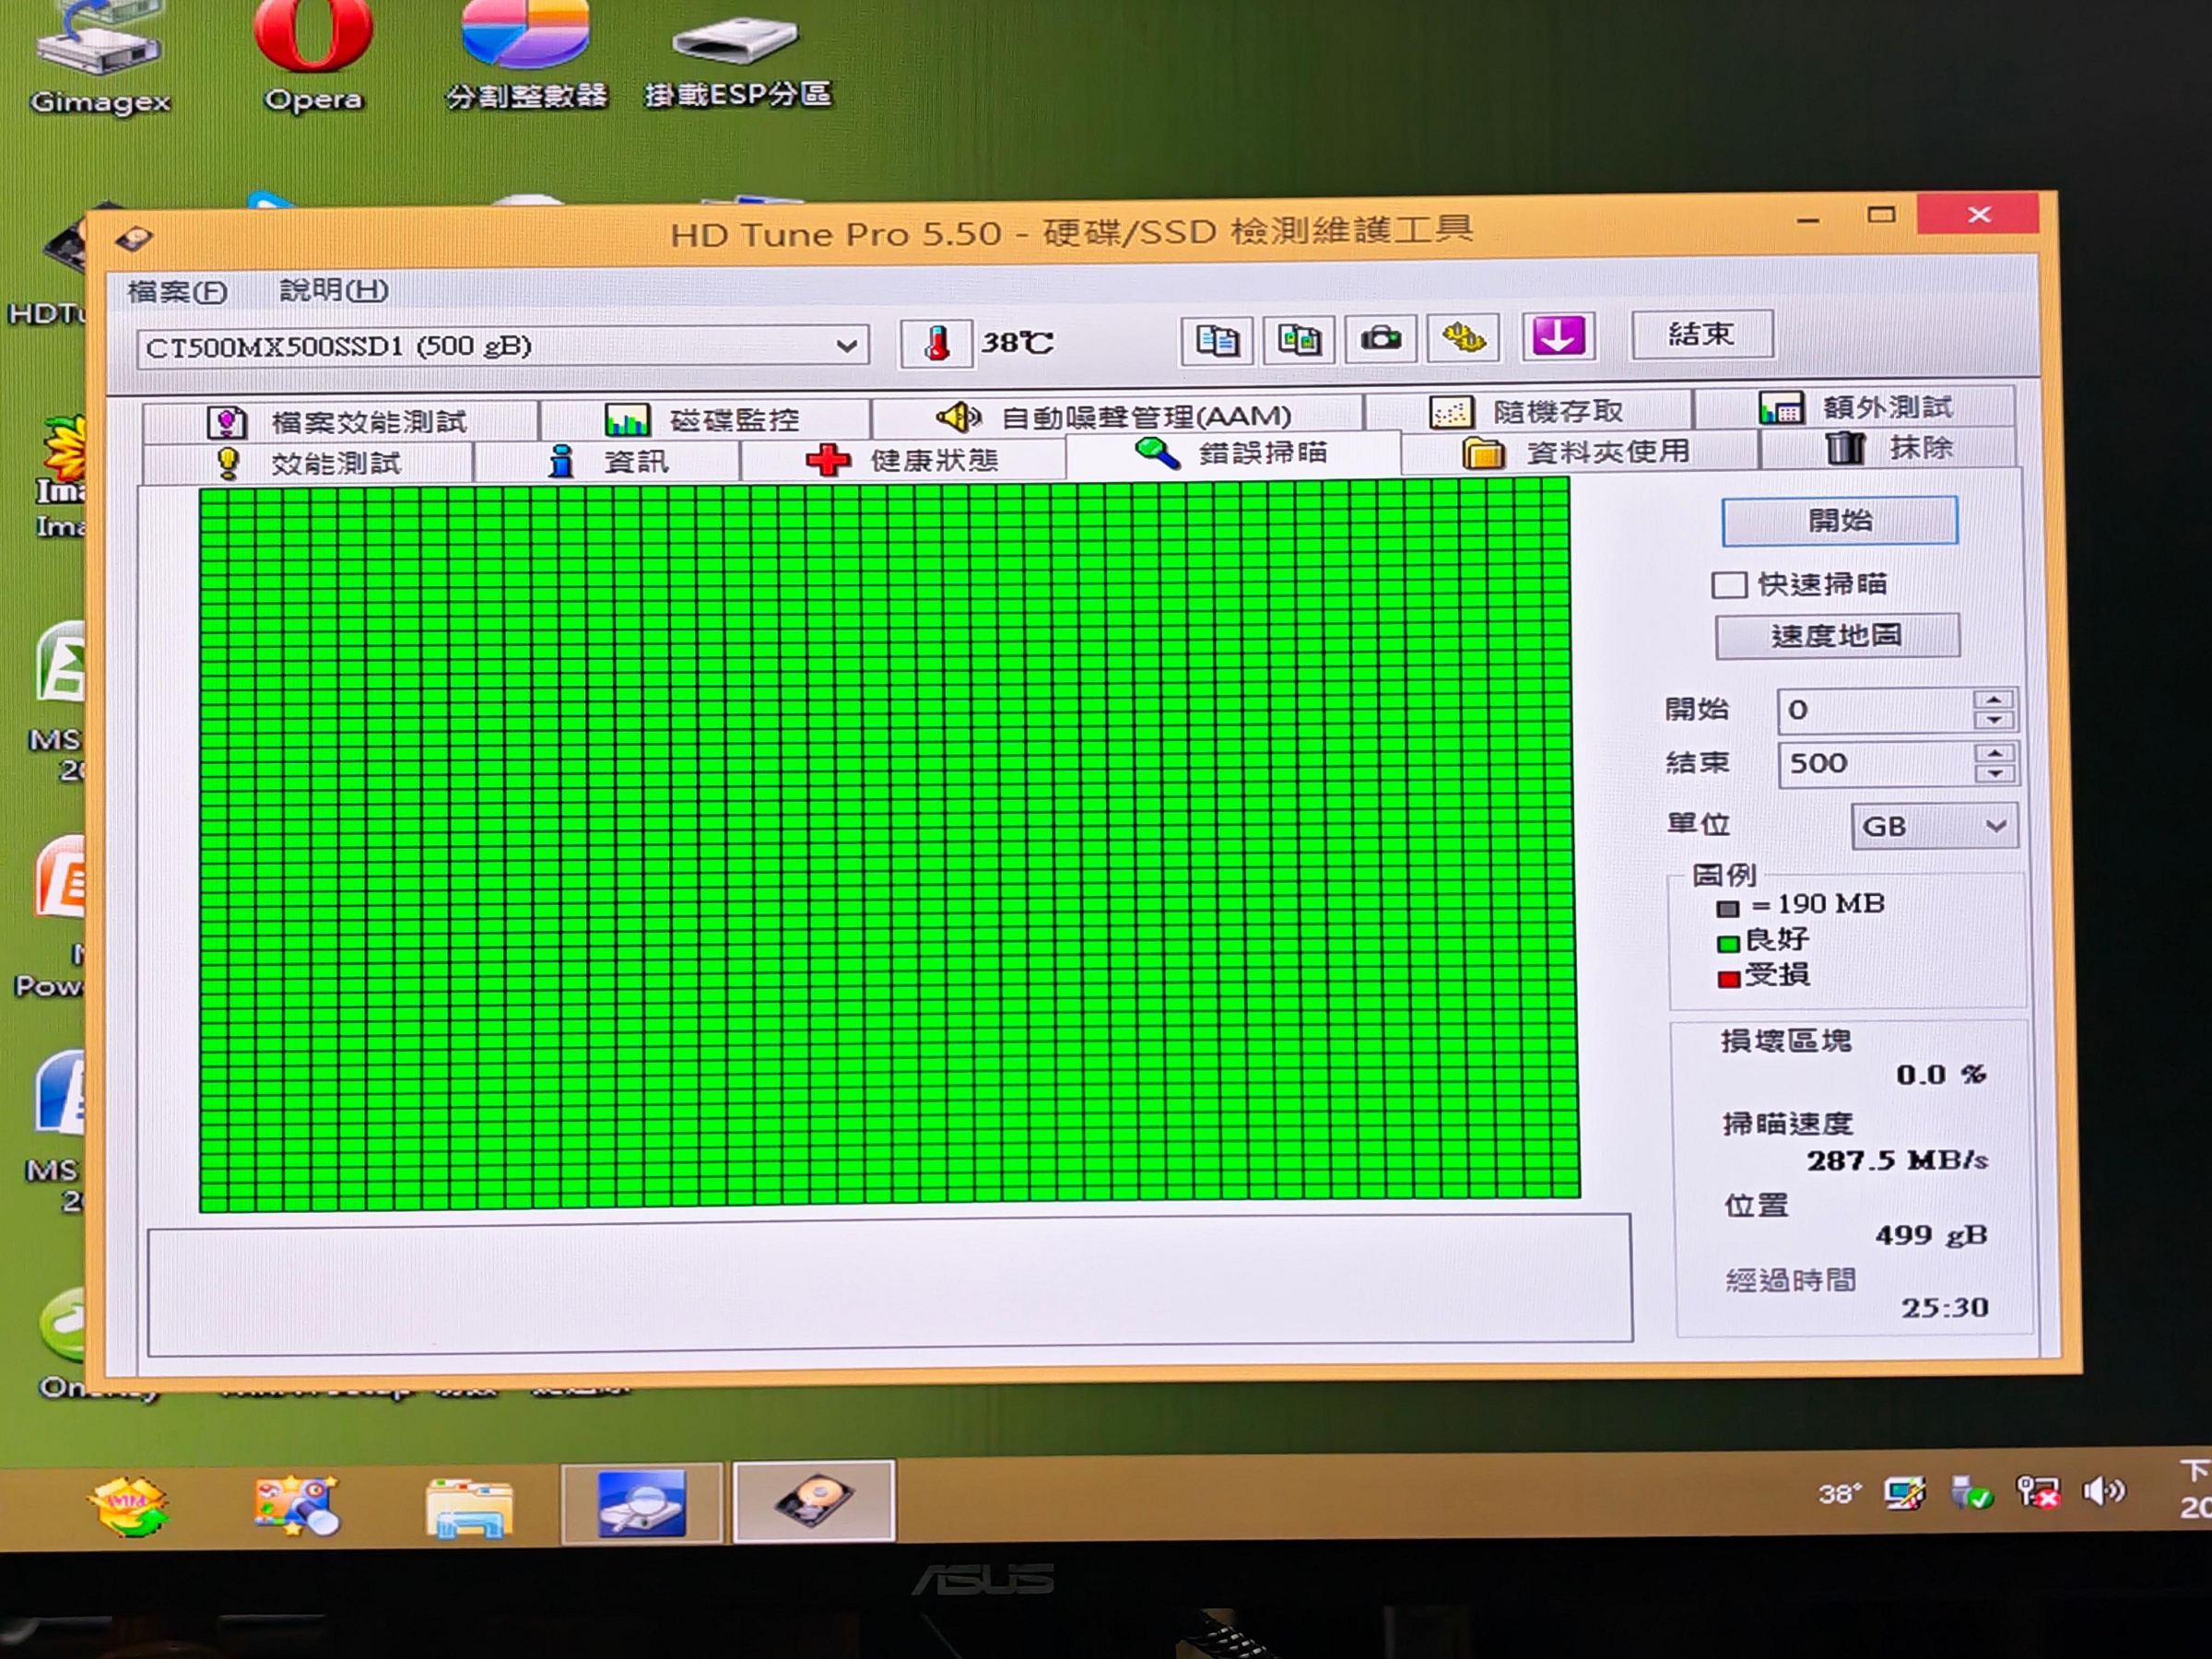Click the HD Tune hard disk taskbar button
This screenshot has height=1659, width=2212.
[813, 1501]
